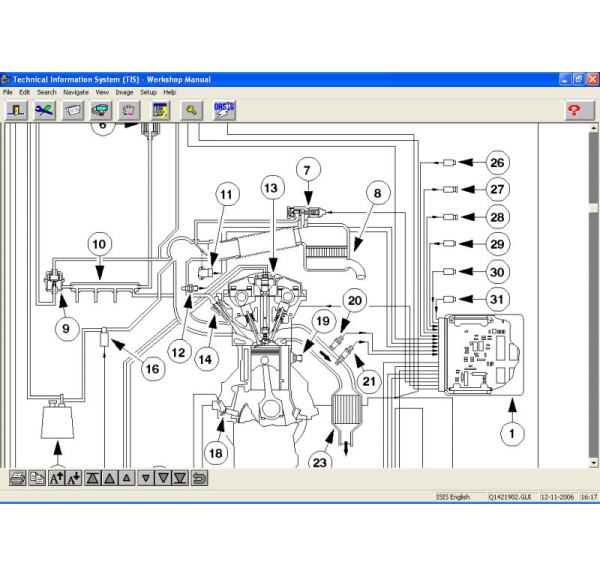Jump to bottom with barred down-triangle

coord(179,478)
